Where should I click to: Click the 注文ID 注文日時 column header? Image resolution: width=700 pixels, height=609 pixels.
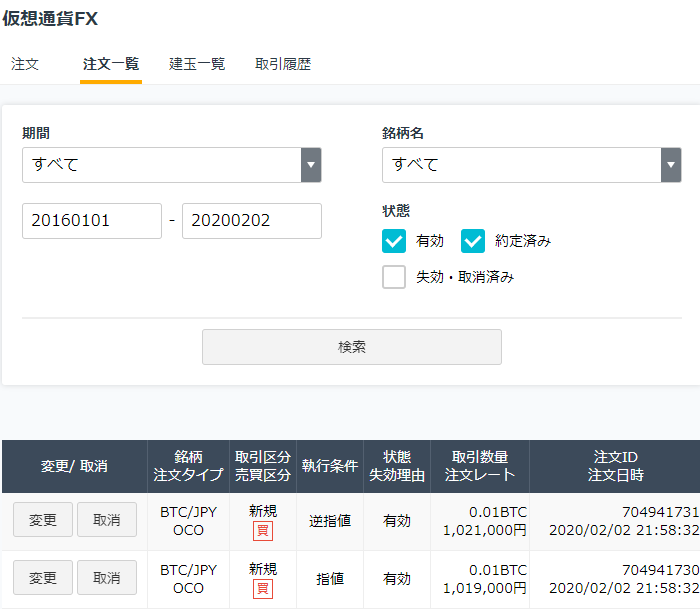point(615,466)
